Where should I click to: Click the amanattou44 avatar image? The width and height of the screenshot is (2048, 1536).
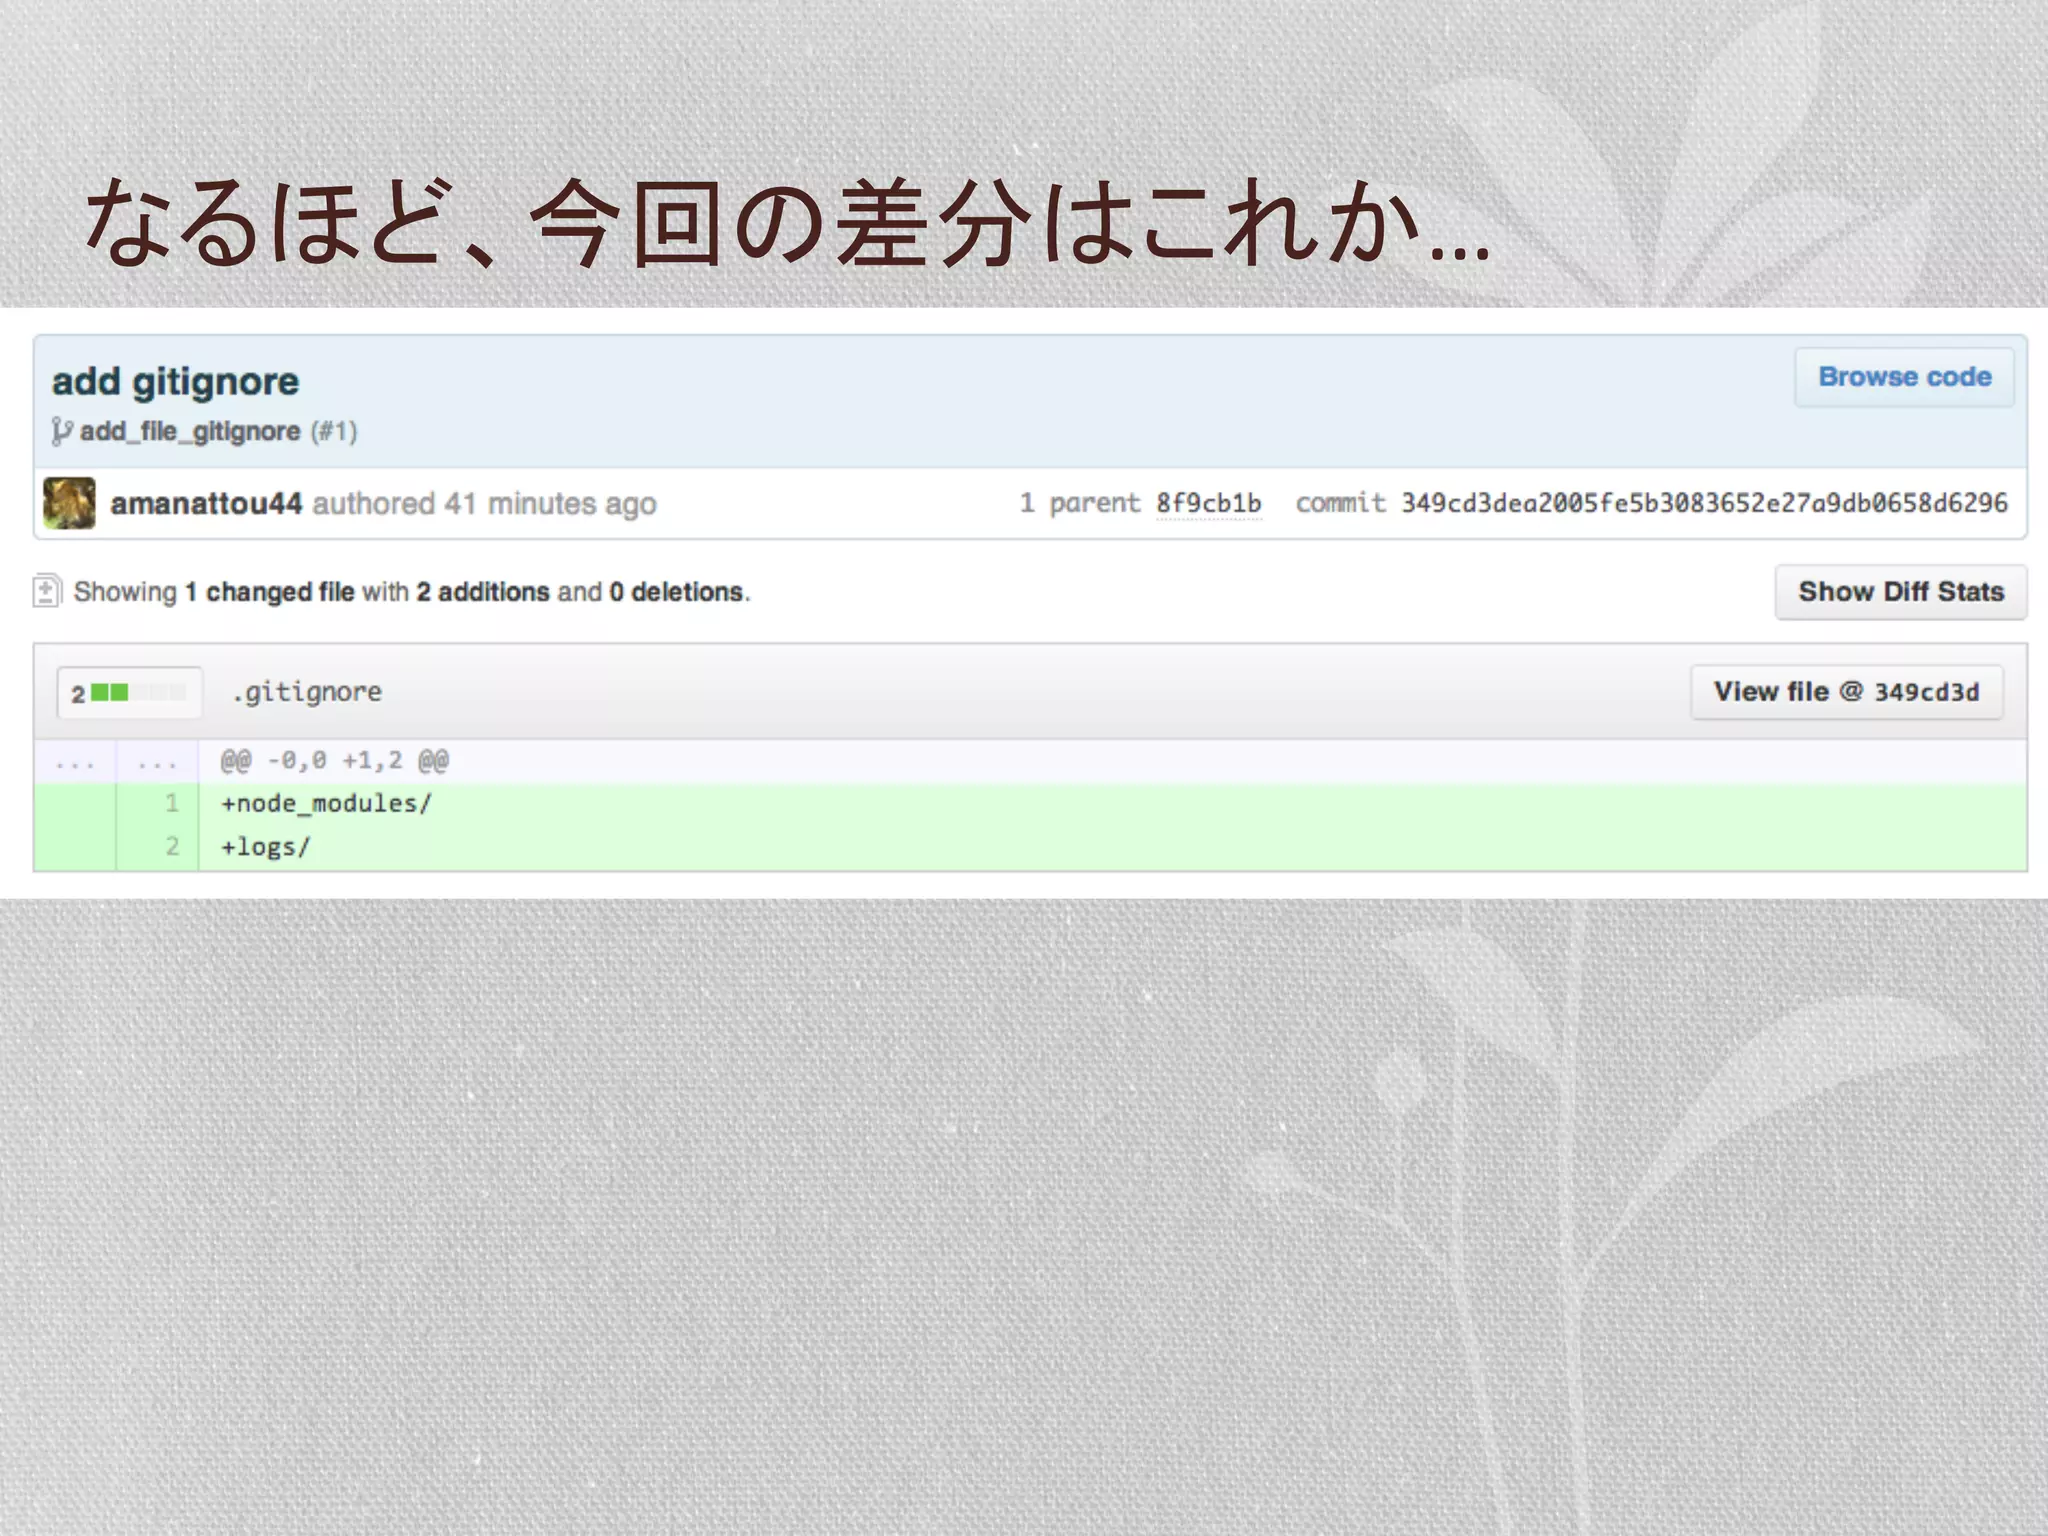coord(69,503)
